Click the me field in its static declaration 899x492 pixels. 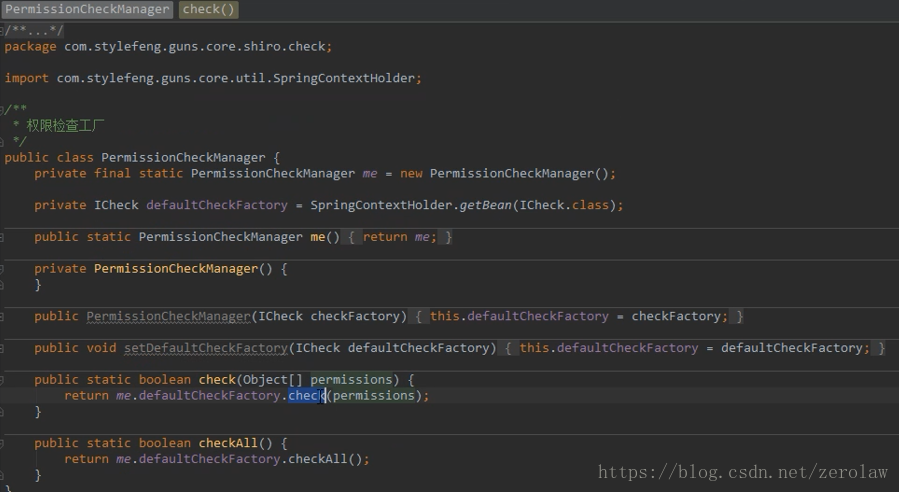[x=370, y=174]
